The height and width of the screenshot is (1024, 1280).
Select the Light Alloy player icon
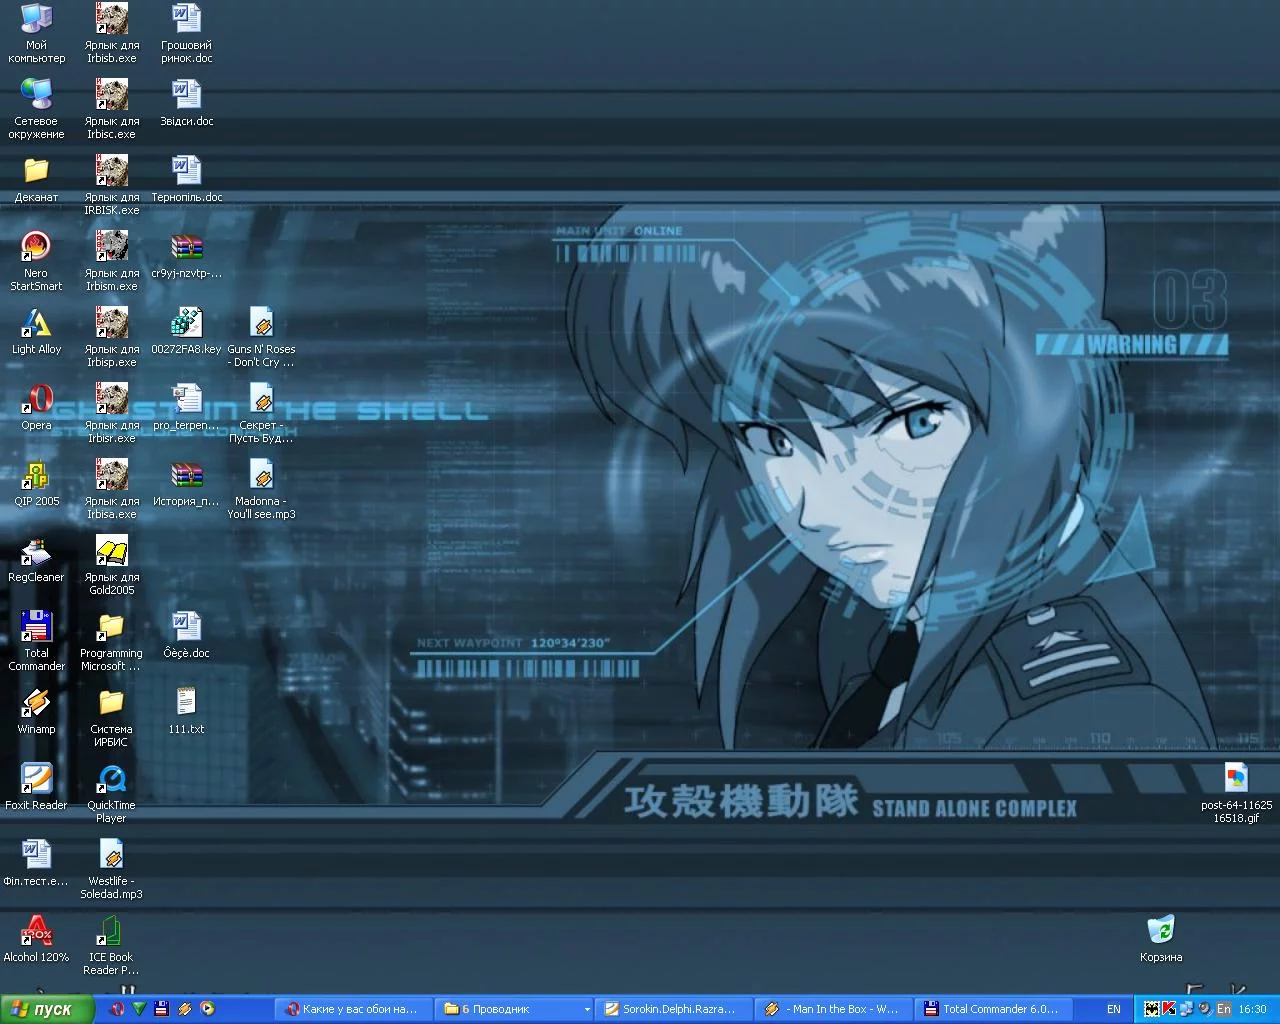(x=36, y=331)
